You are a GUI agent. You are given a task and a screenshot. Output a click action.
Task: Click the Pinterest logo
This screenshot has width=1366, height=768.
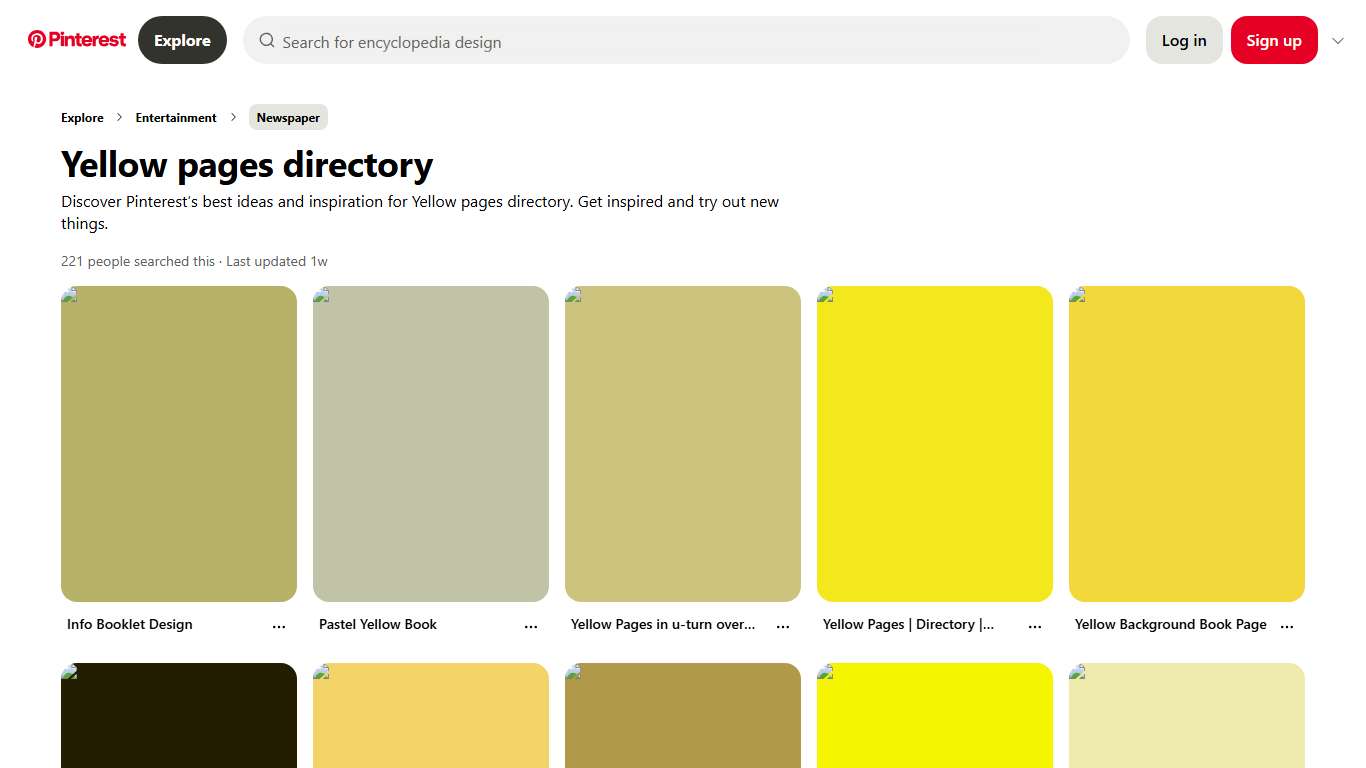(76, 39)
